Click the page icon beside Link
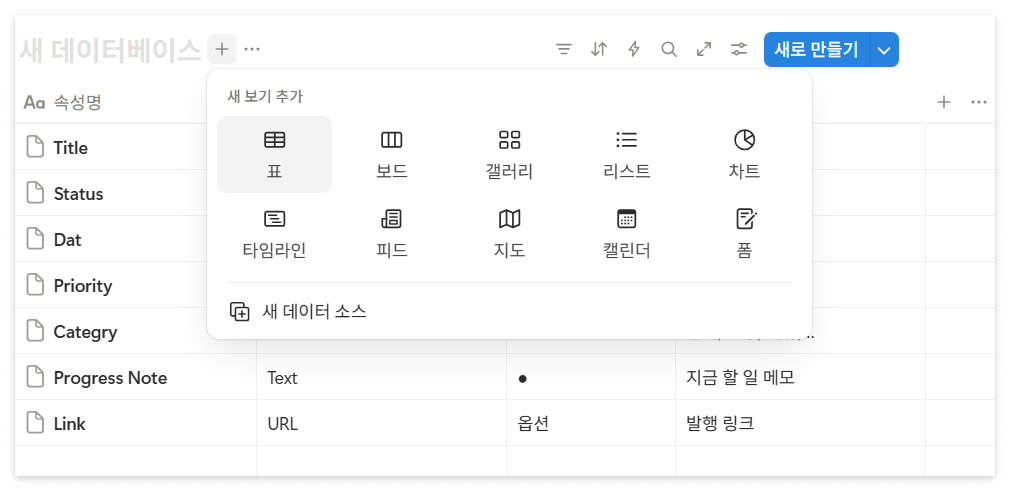 (35, 423)
